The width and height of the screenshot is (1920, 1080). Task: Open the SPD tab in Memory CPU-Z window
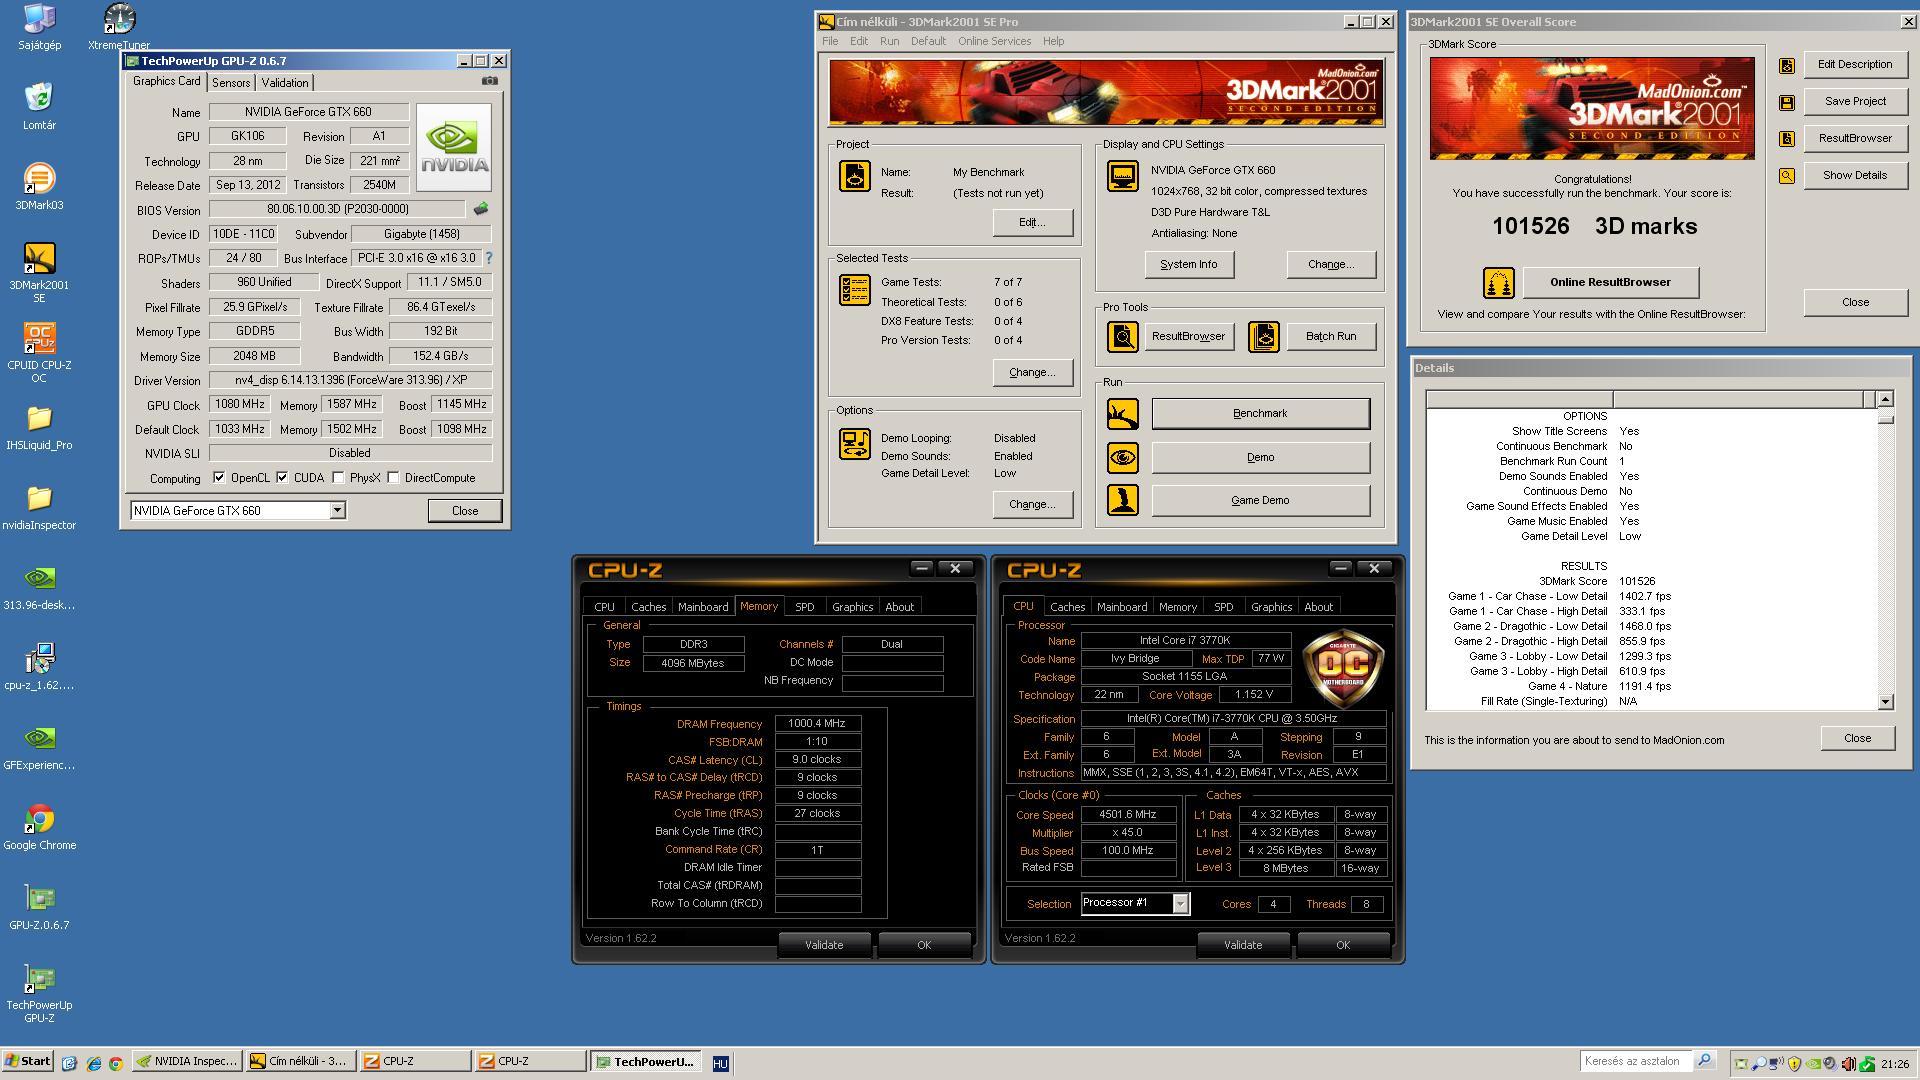(804, 607)
